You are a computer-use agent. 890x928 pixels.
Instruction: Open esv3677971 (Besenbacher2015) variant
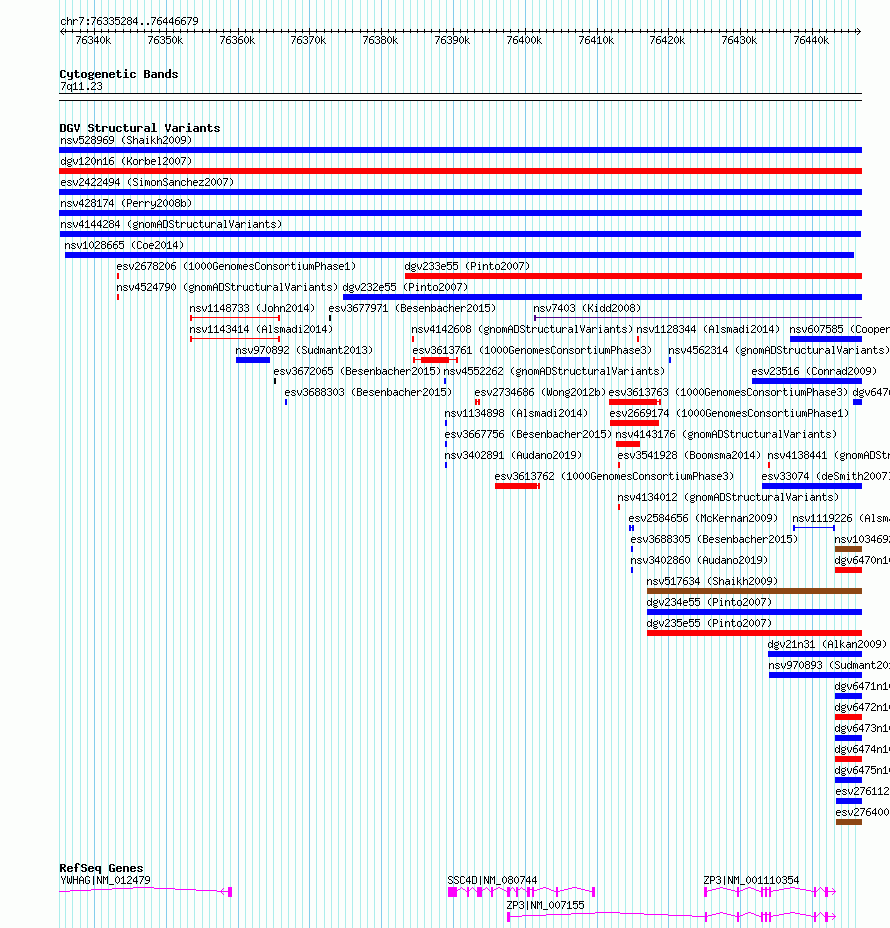[x=412, y=308]
